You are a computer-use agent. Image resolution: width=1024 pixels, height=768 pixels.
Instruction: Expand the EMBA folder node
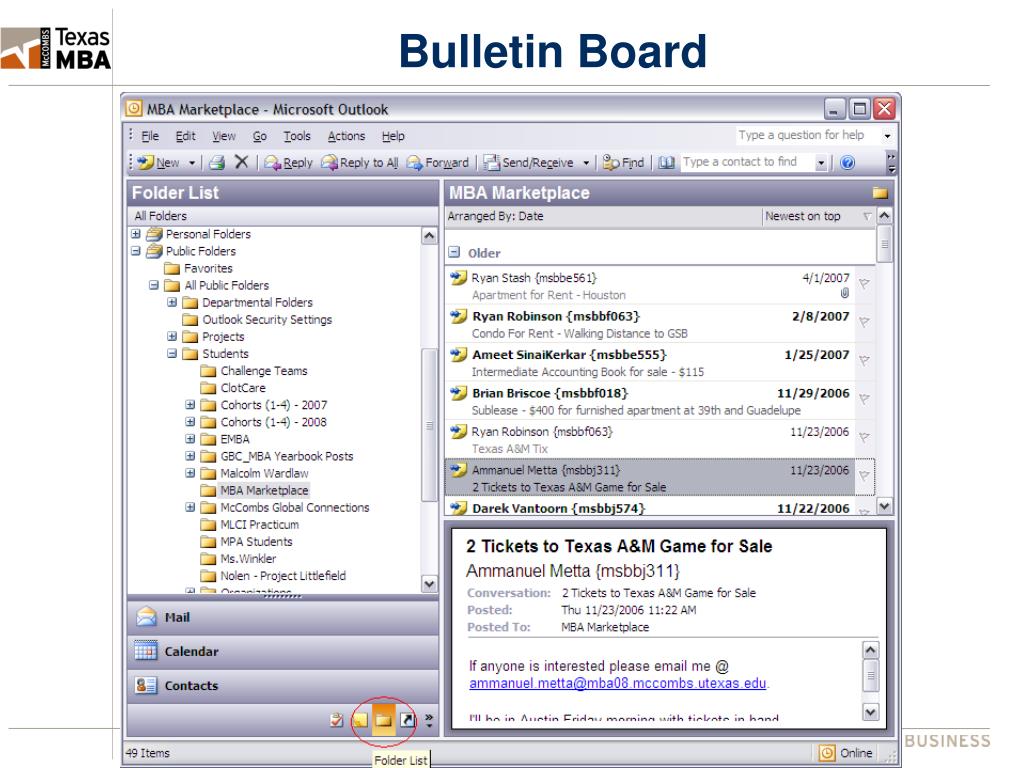[x=190, y=439]
